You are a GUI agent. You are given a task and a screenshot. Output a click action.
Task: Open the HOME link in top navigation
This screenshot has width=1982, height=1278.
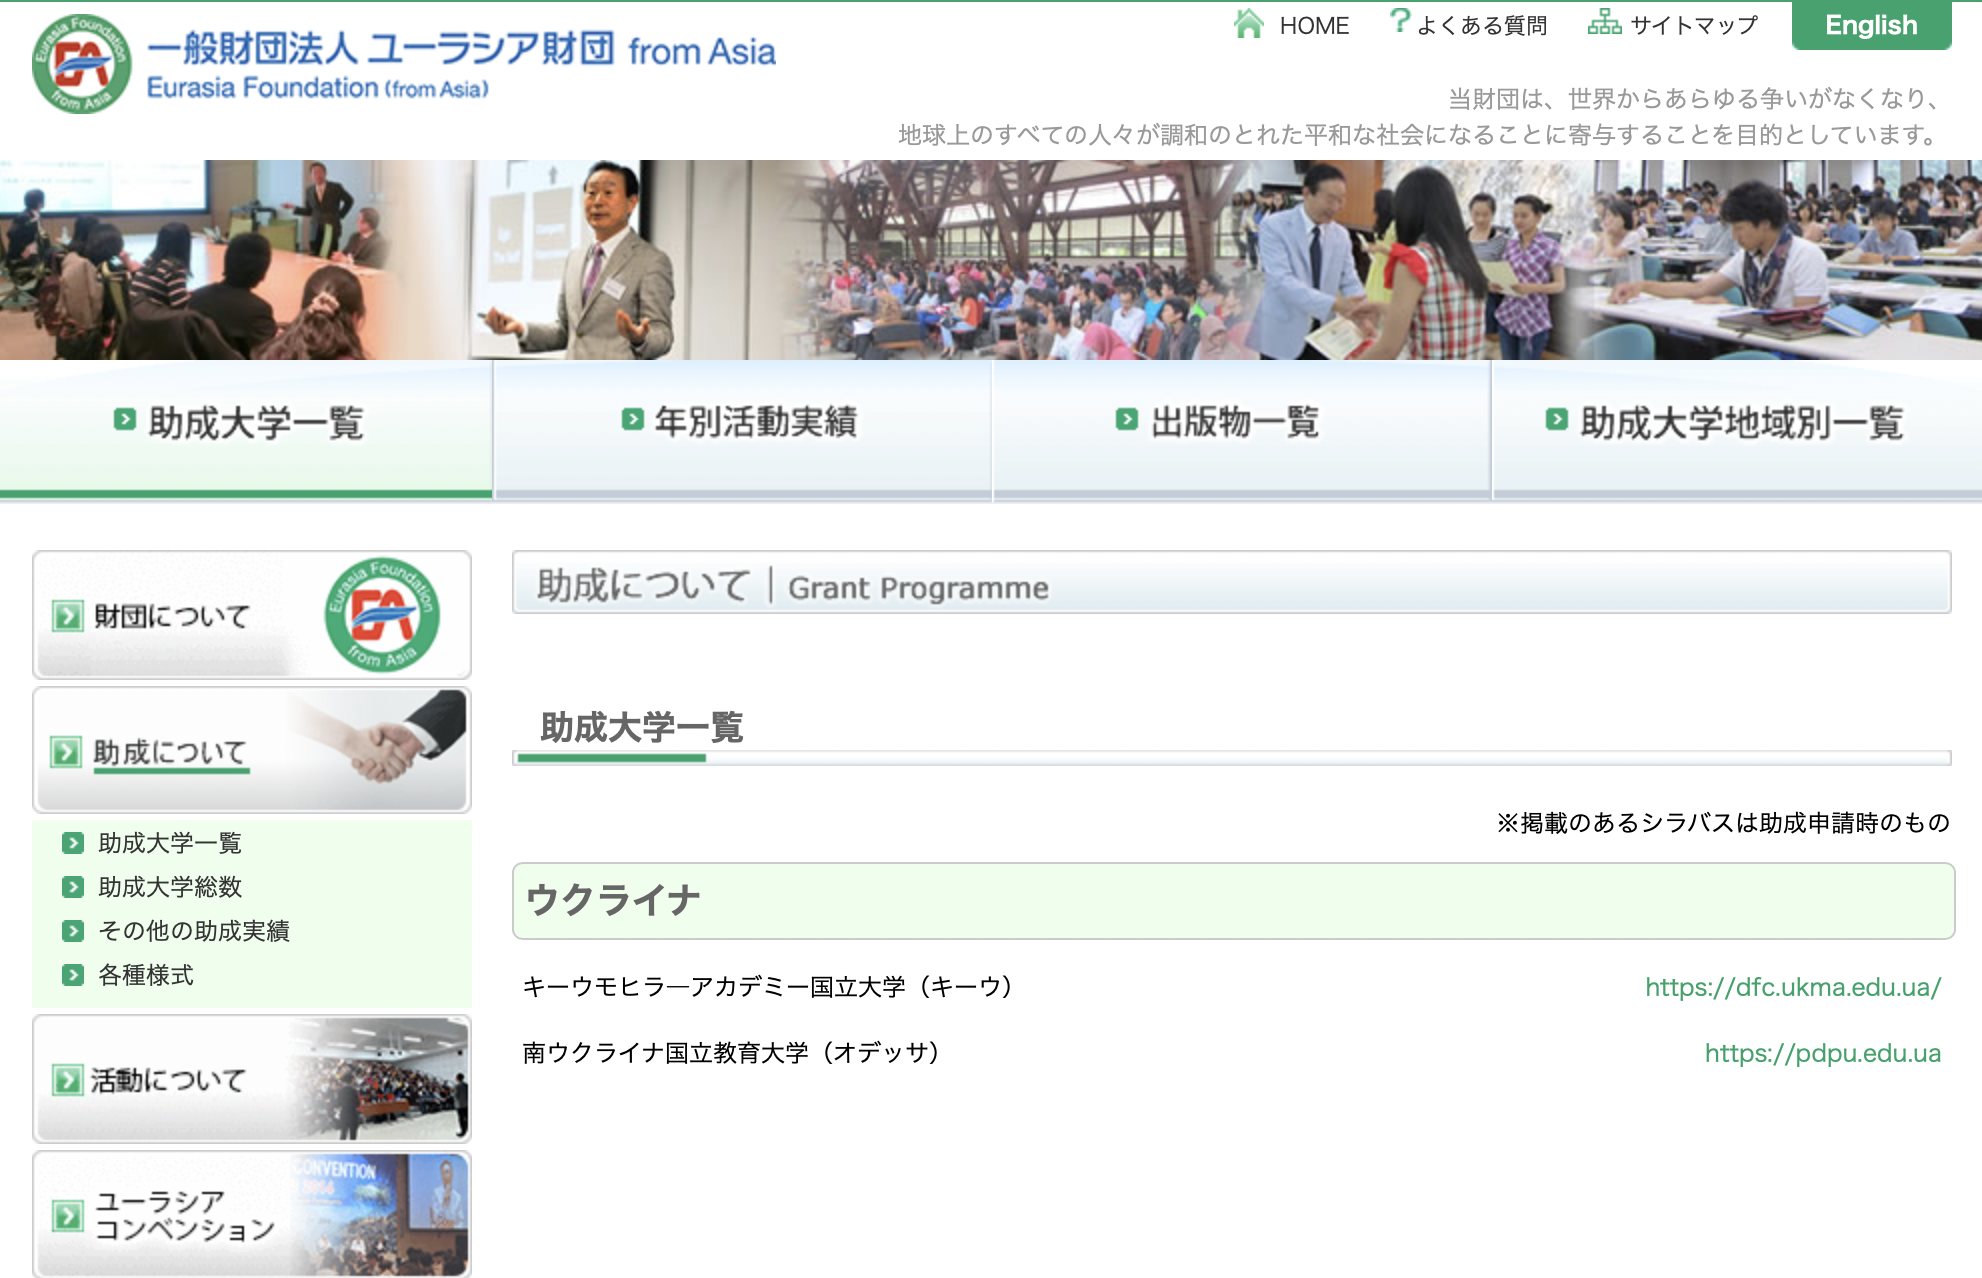(x=1314, y=25)
